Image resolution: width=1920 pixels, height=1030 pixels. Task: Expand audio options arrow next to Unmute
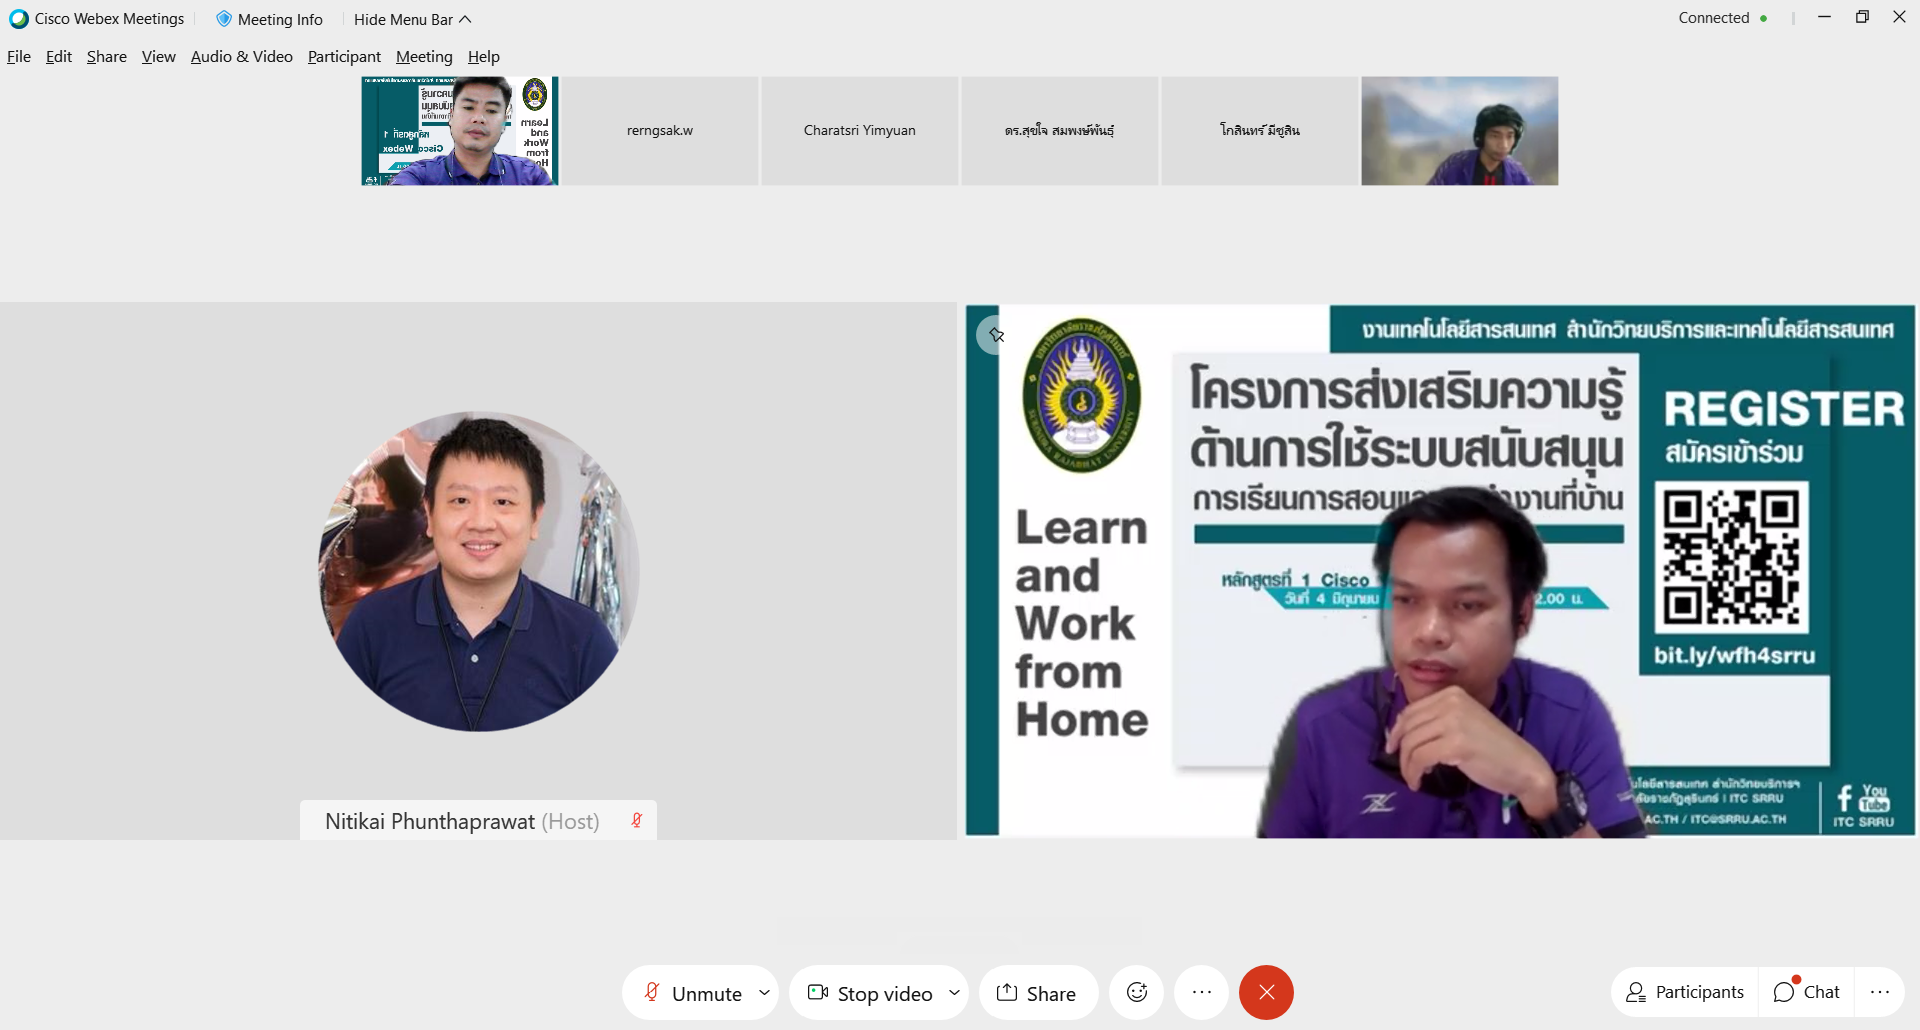764,993
